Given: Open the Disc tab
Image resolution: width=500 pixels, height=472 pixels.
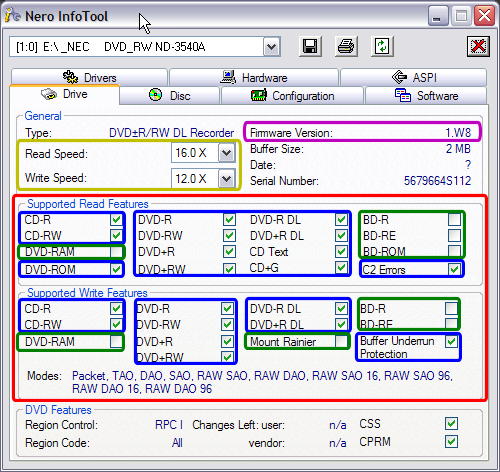Looking at the screenshot, I should click(x=170, y=96).
